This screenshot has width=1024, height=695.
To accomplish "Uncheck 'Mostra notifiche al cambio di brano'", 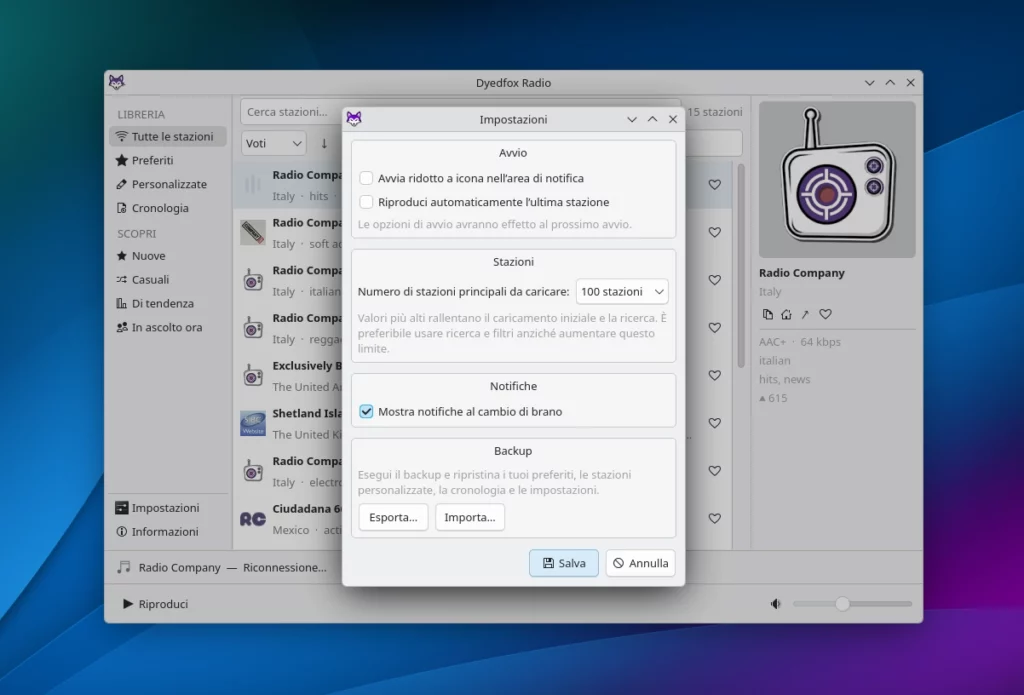I will 366,412.
